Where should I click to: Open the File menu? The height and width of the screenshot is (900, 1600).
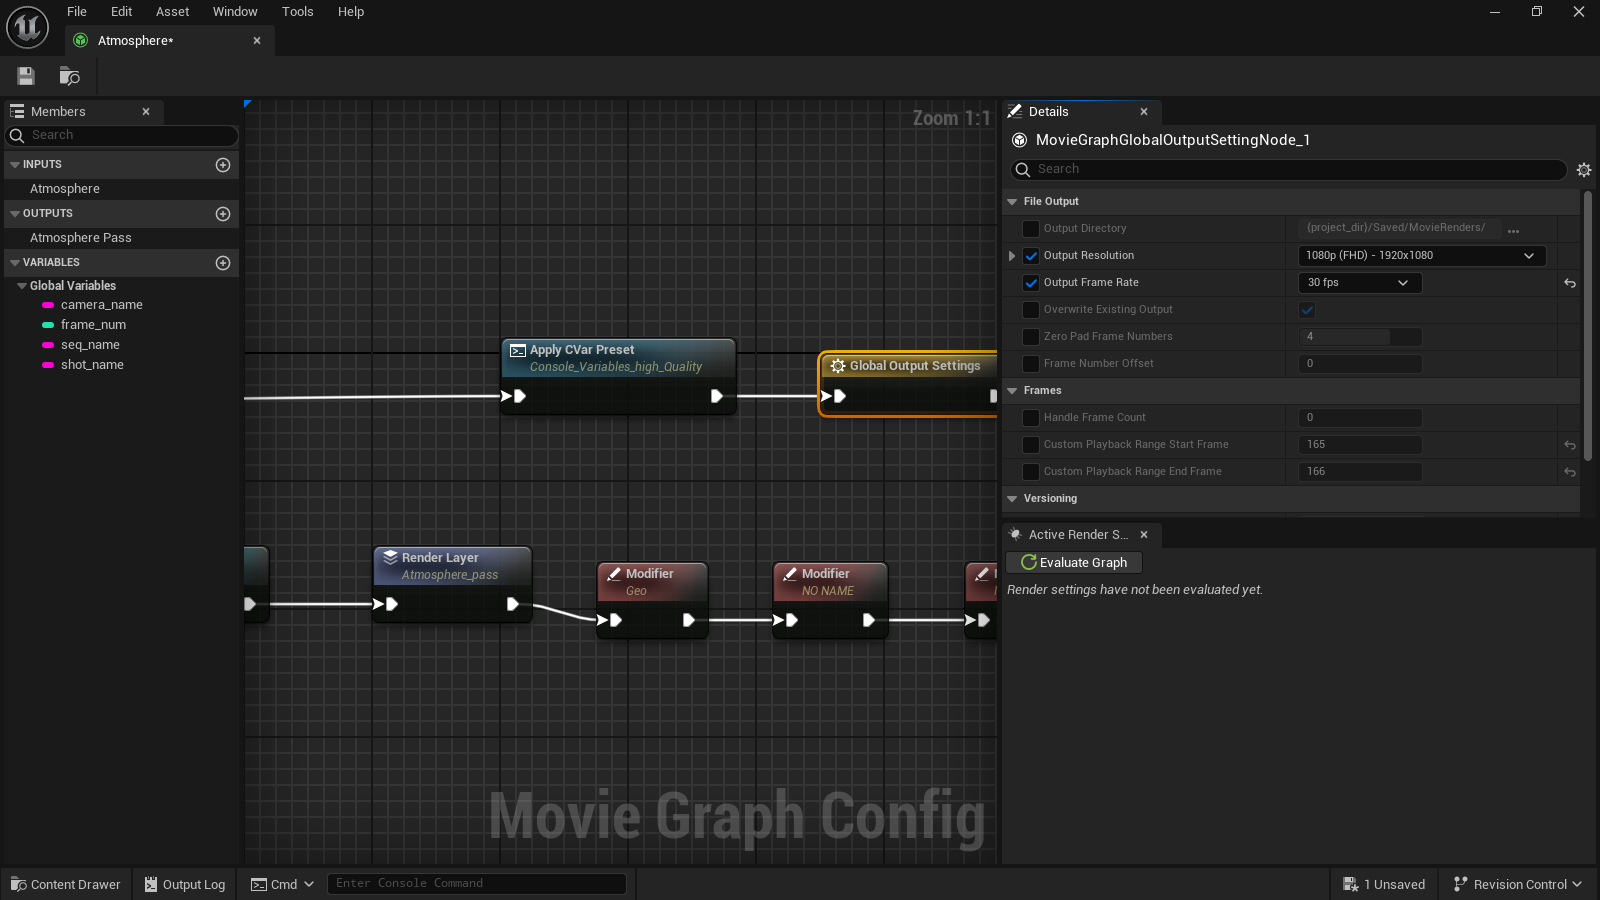tap(77, 12)
